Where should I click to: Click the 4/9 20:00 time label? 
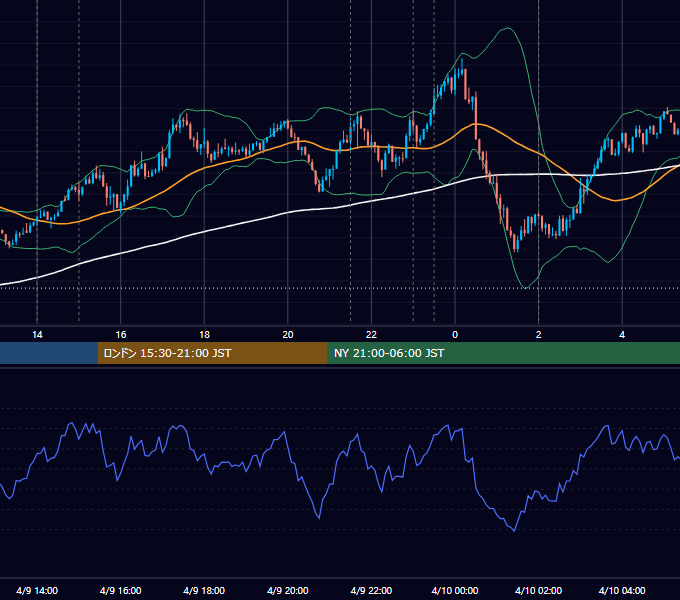[288, 590]
